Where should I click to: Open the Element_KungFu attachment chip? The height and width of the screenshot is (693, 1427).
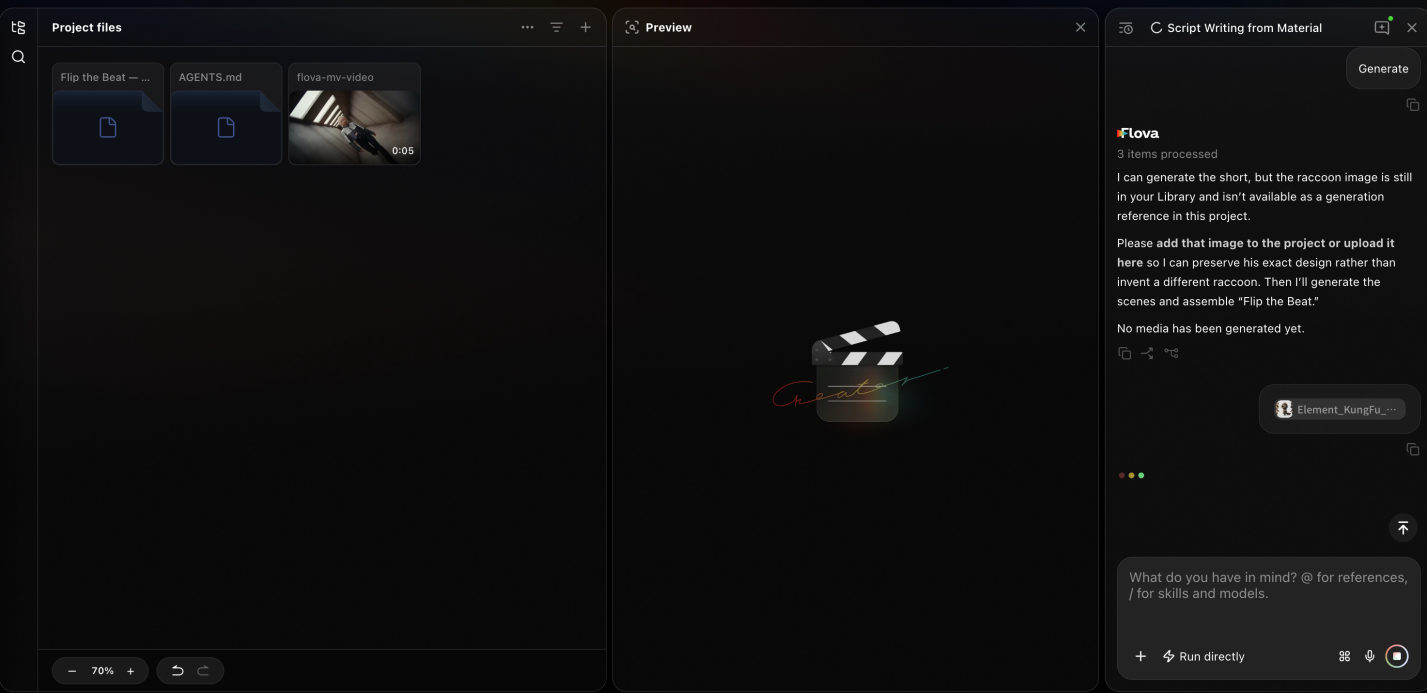click(x=1340, y=409)
